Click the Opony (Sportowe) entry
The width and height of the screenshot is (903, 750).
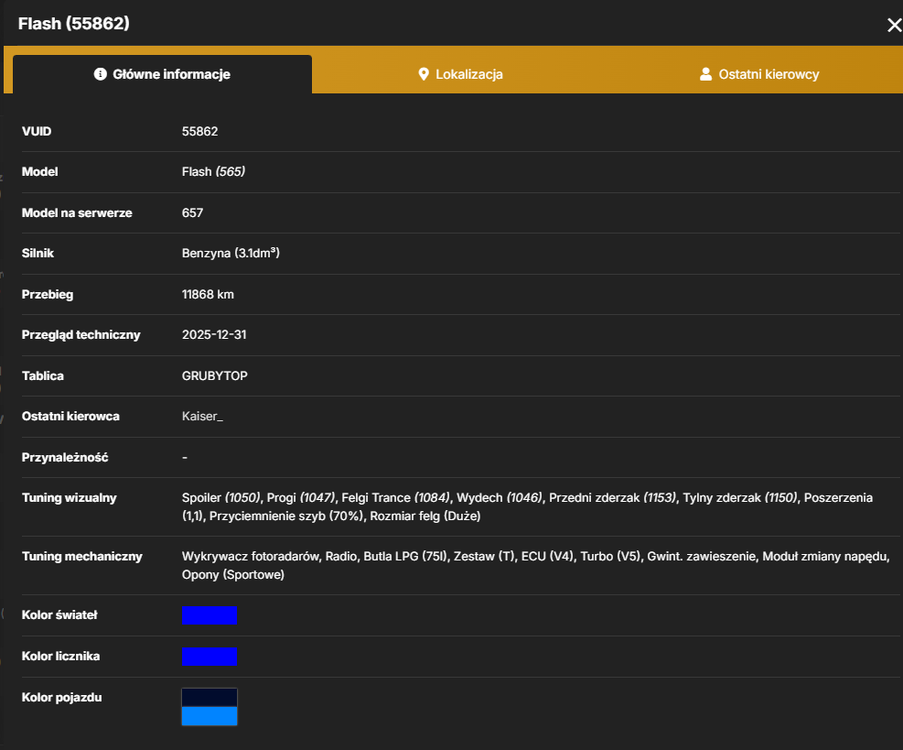pos(233,575)
